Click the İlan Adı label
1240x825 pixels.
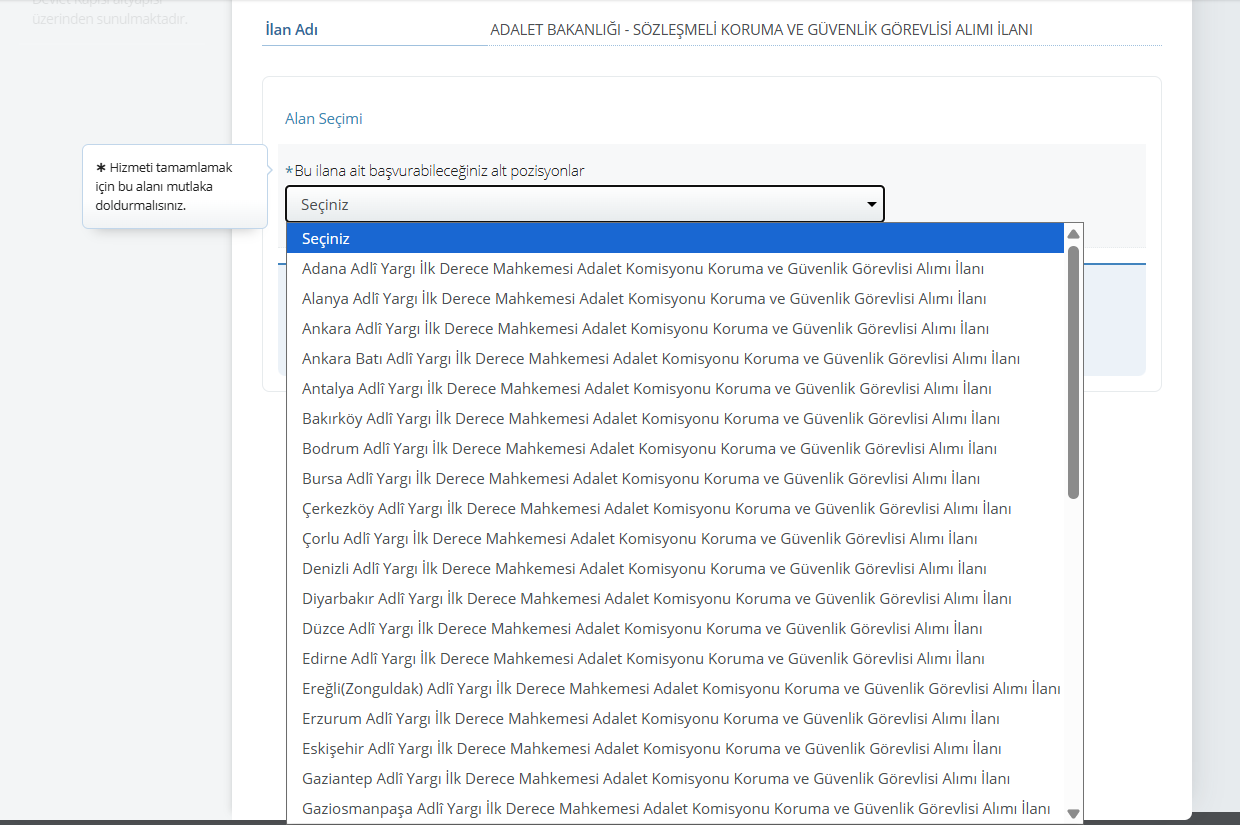point(292,30)
